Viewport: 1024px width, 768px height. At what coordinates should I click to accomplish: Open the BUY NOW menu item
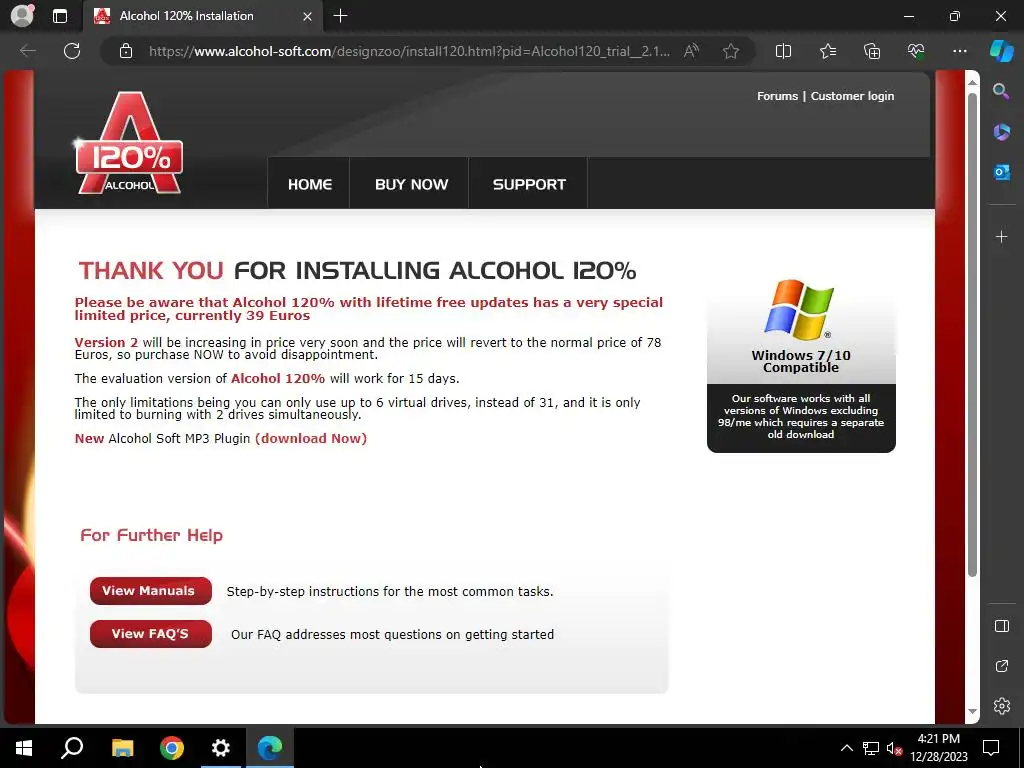[x=411, y=184]
